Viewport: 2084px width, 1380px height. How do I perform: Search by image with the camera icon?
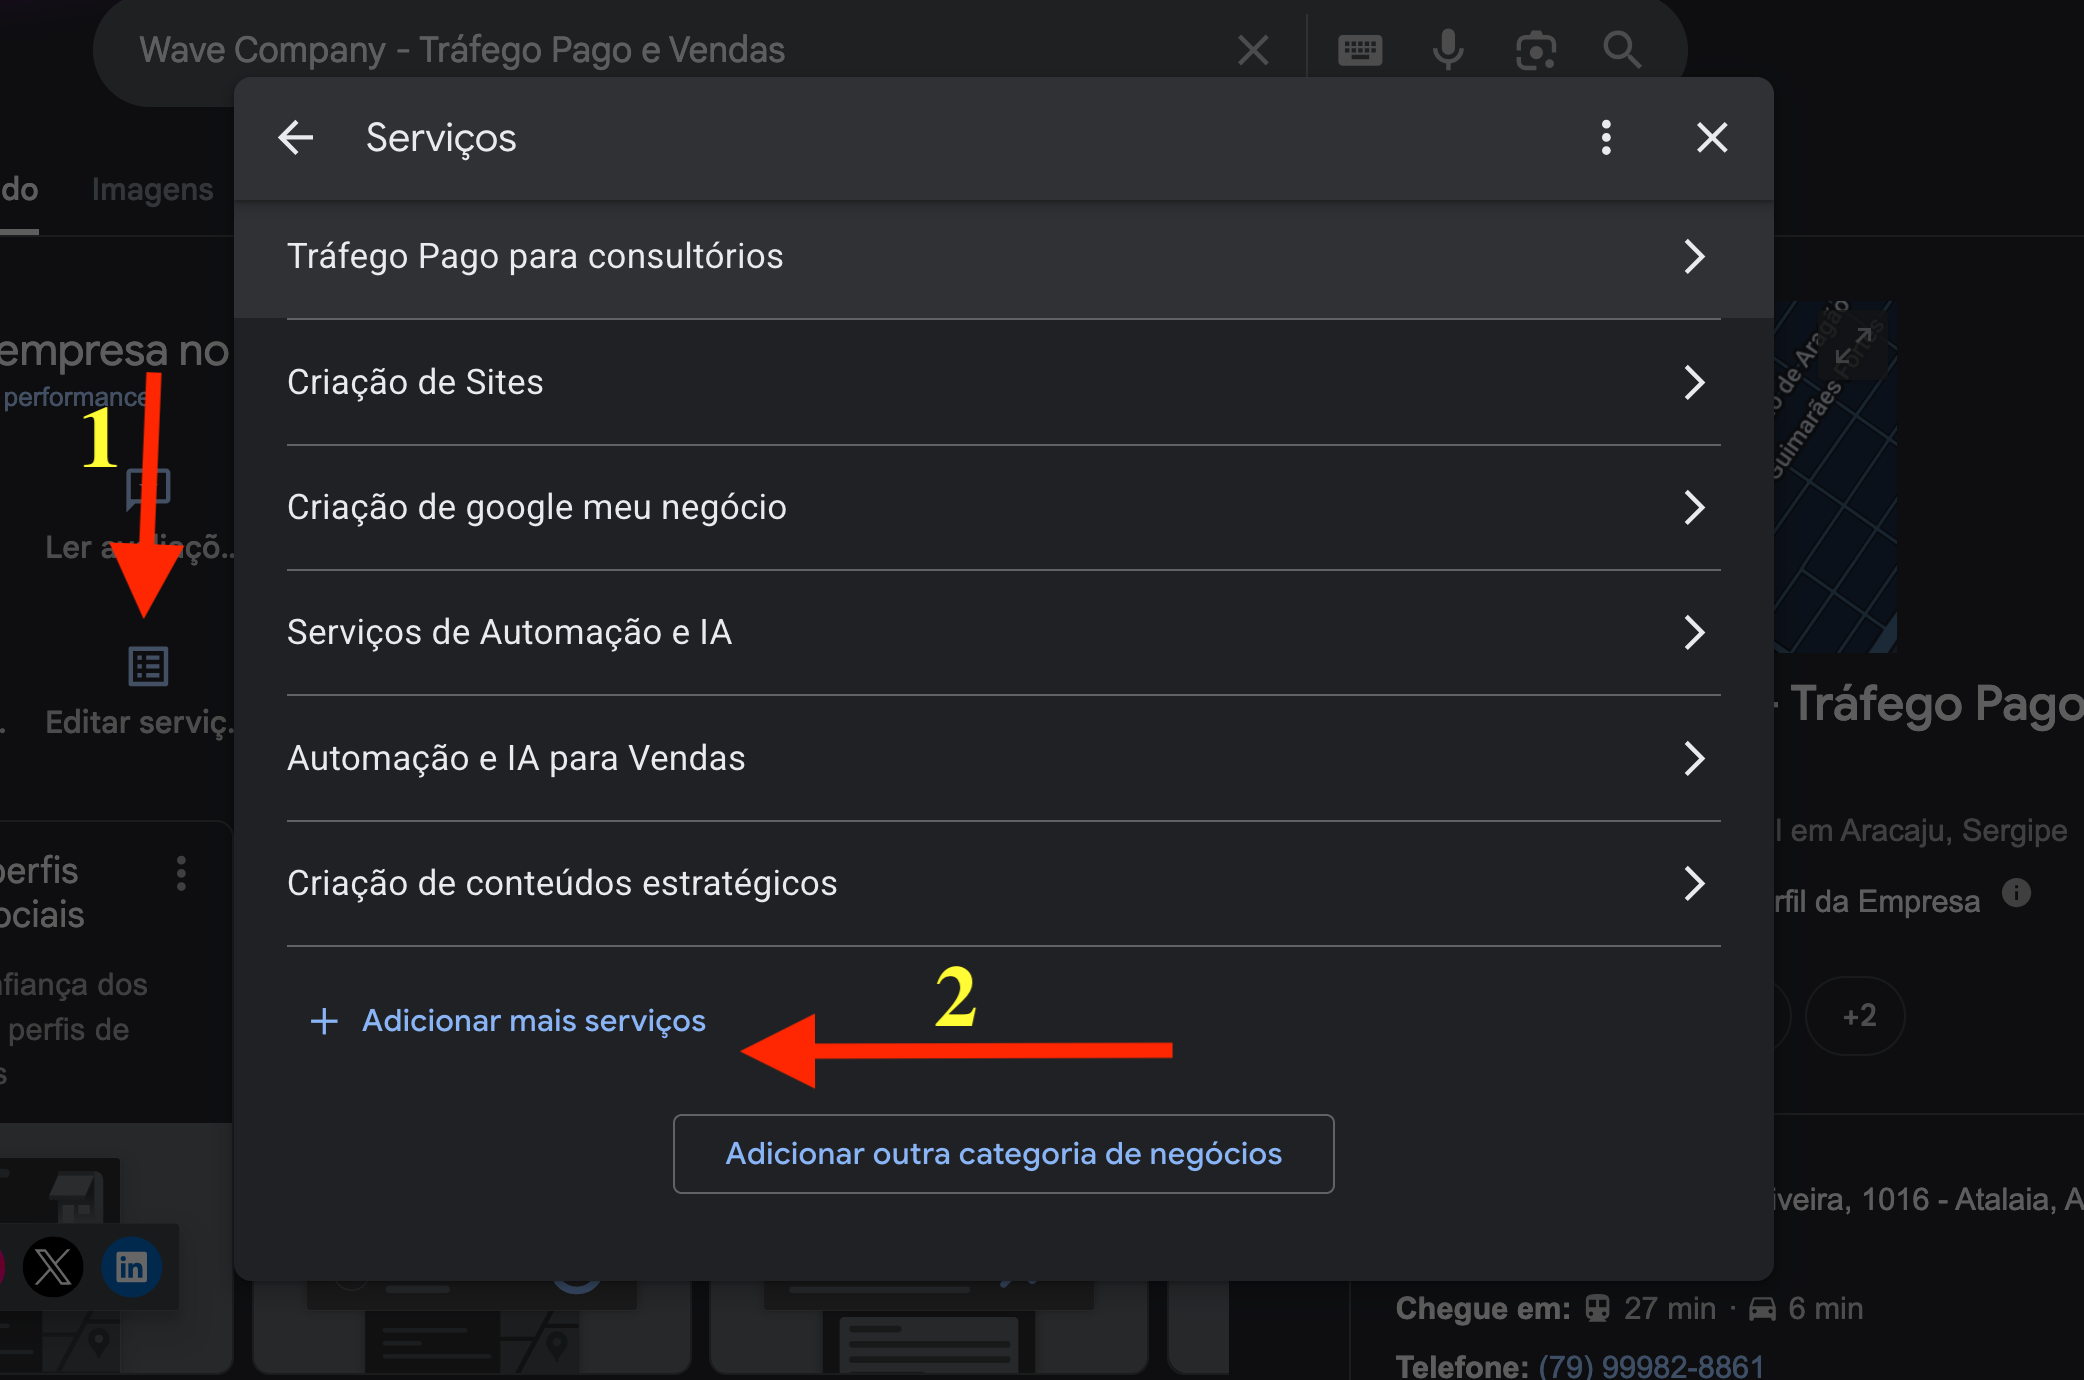point(1535,50)
